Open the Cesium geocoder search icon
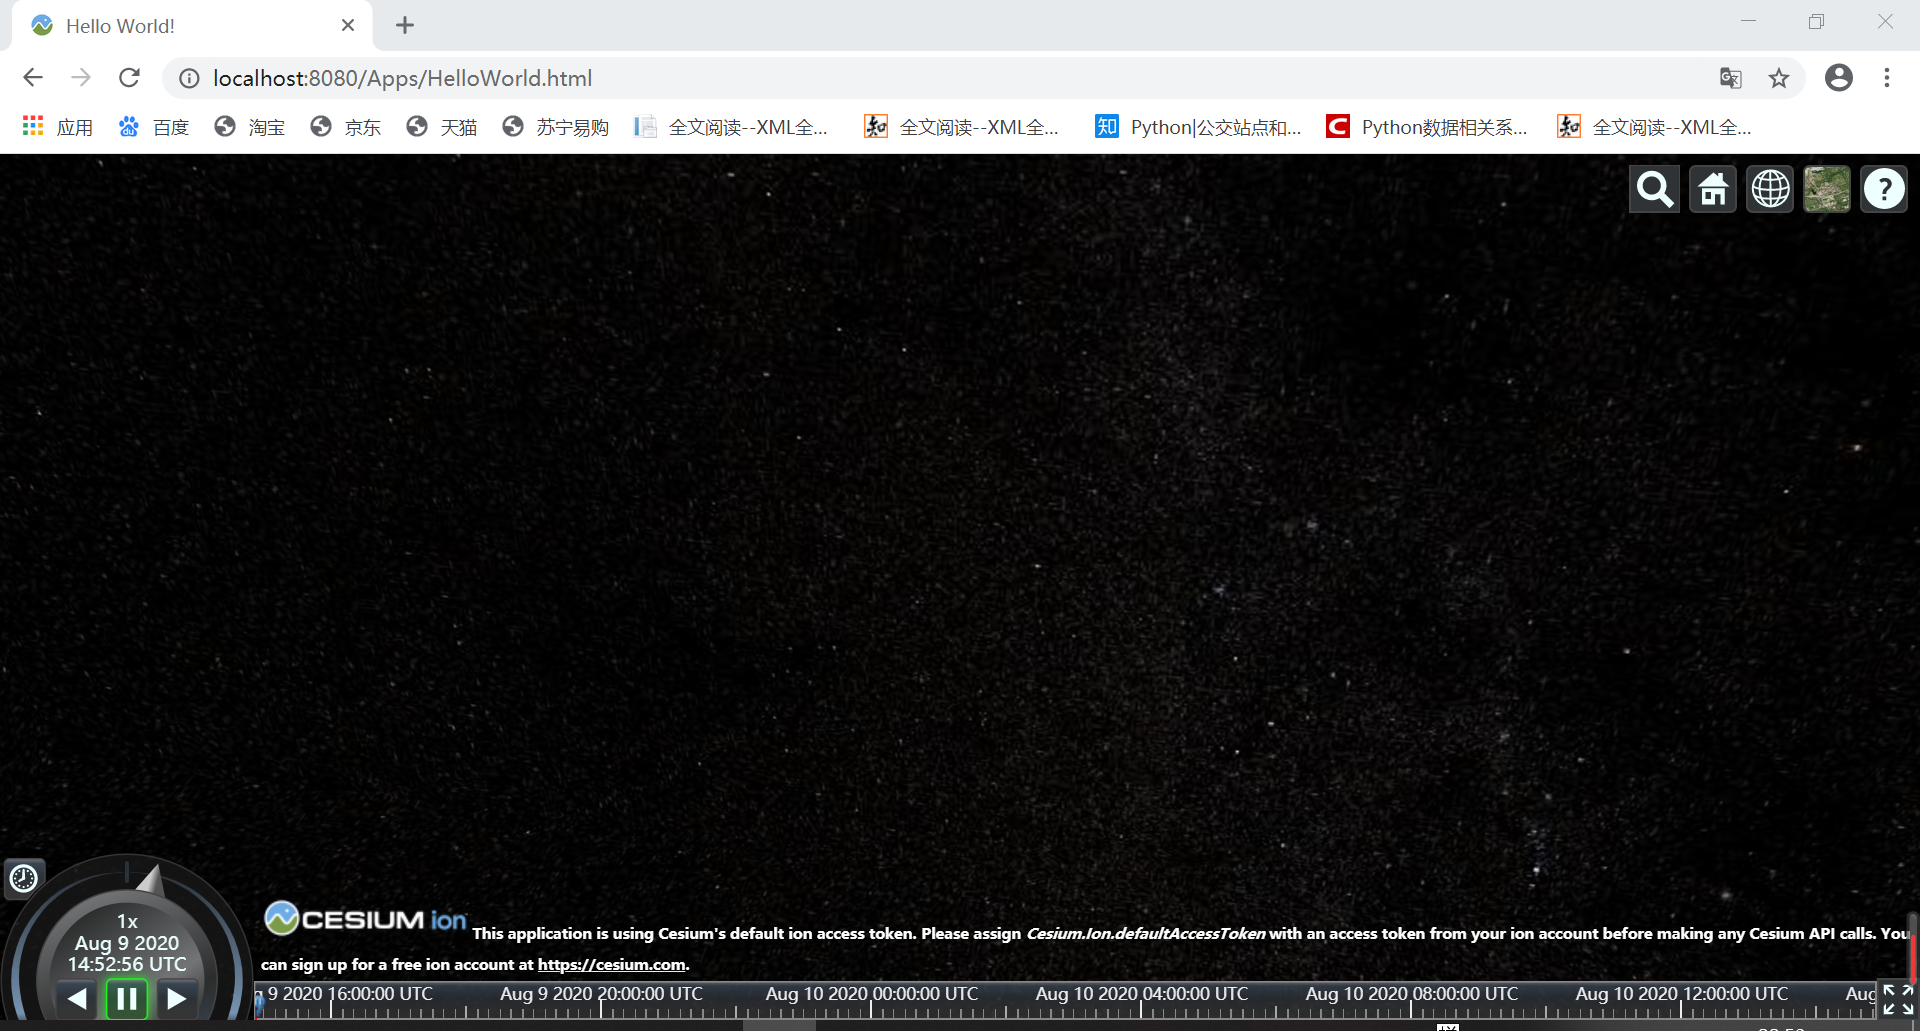The width and height of the screenshot is (1920, 1031). (x=1655, y=189)
